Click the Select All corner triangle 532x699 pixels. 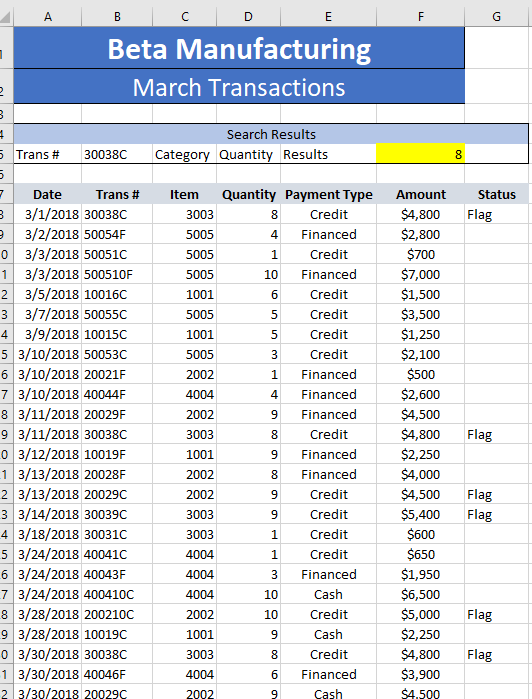tap(6, 17)
